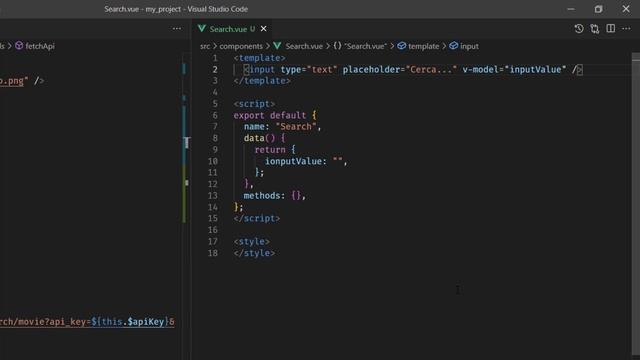Click the template symbol icon in breadcrumb
The height and width of the screenshot is (360, 640).
pos(402,46)
